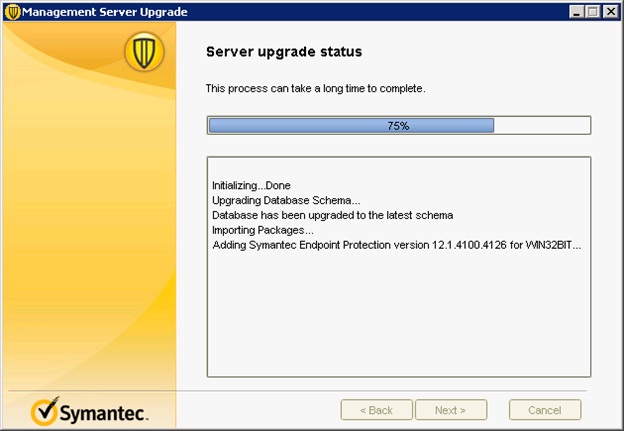Select the 'Importing Packages...' log line
This screenshot has width=624, height=431.
click(263, 230)
